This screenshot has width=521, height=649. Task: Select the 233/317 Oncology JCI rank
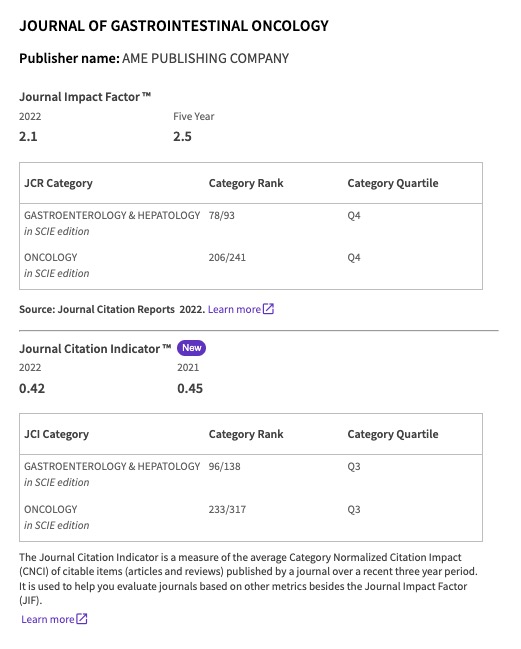point(227,510)
